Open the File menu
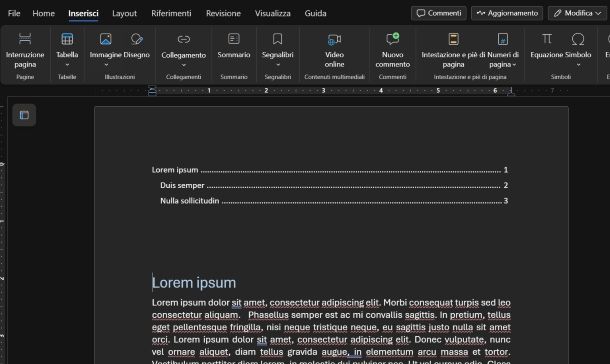 [14, 13]
